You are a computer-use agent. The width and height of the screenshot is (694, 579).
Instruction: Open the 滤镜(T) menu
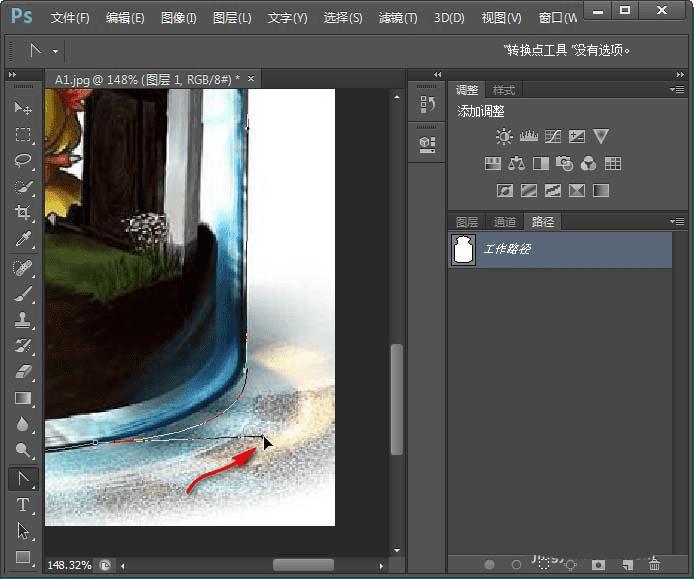tap(398, 18)
